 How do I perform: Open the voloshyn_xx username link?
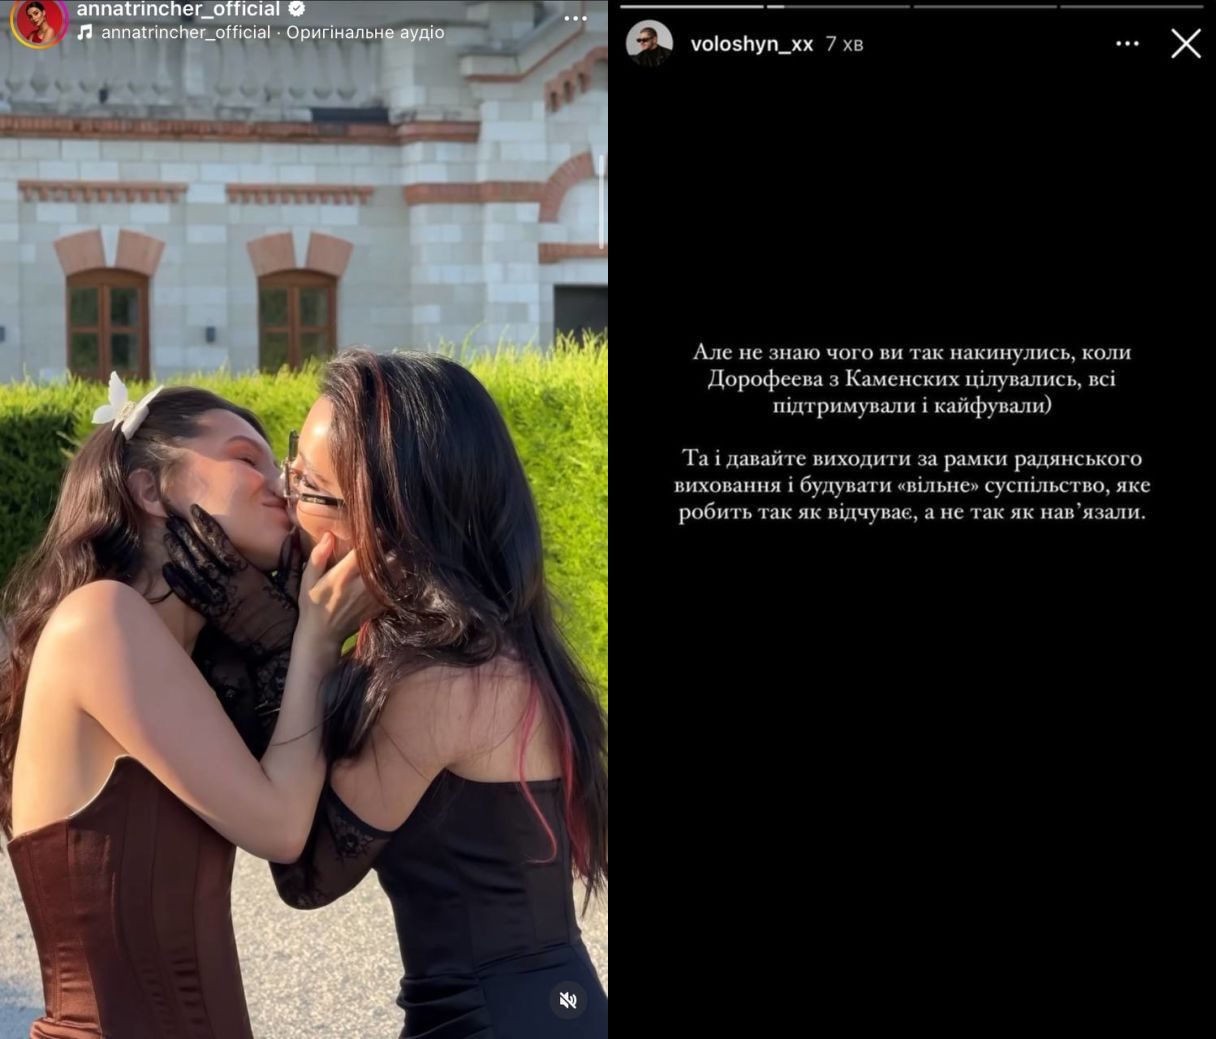pos(752,44)
